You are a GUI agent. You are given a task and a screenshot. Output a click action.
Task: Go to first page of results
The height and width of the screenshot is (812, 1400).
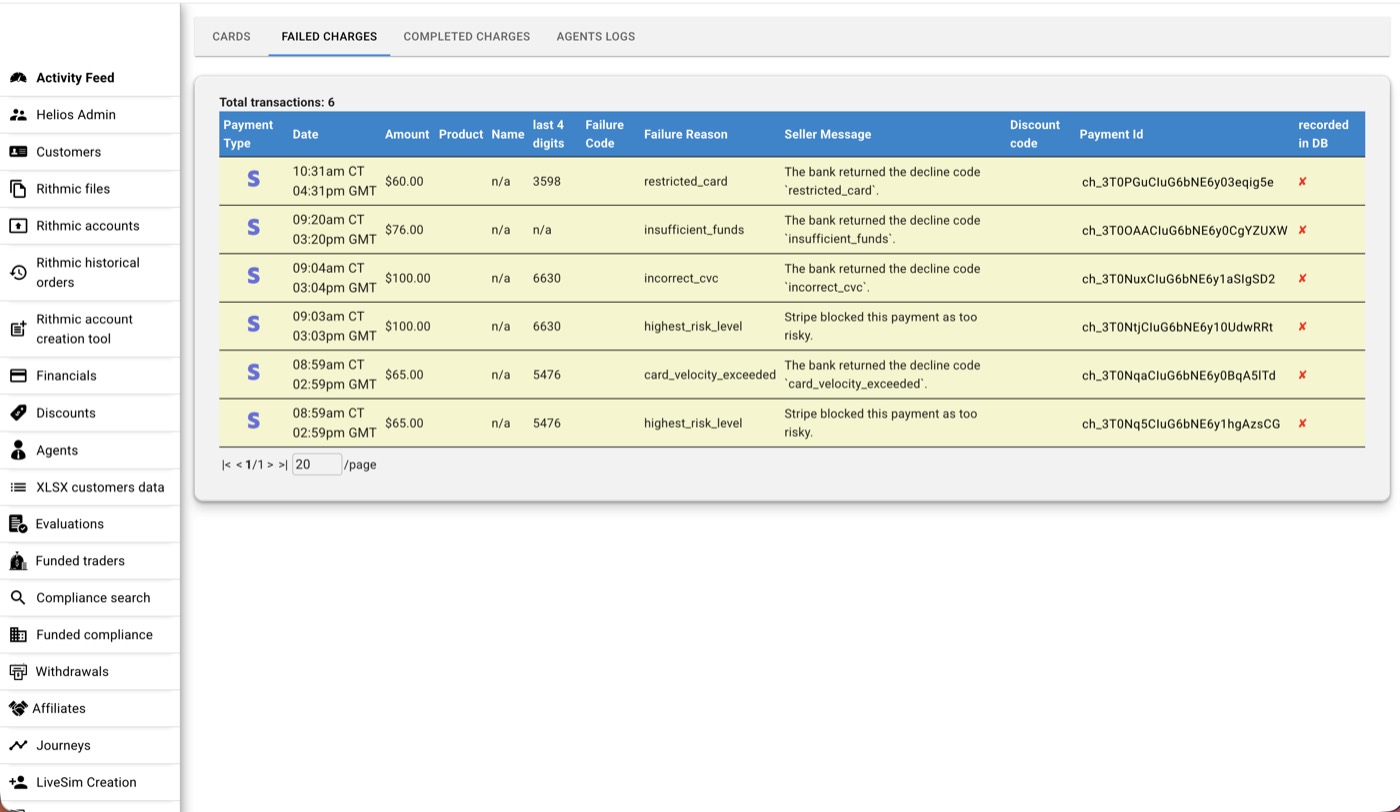(226, 465)
